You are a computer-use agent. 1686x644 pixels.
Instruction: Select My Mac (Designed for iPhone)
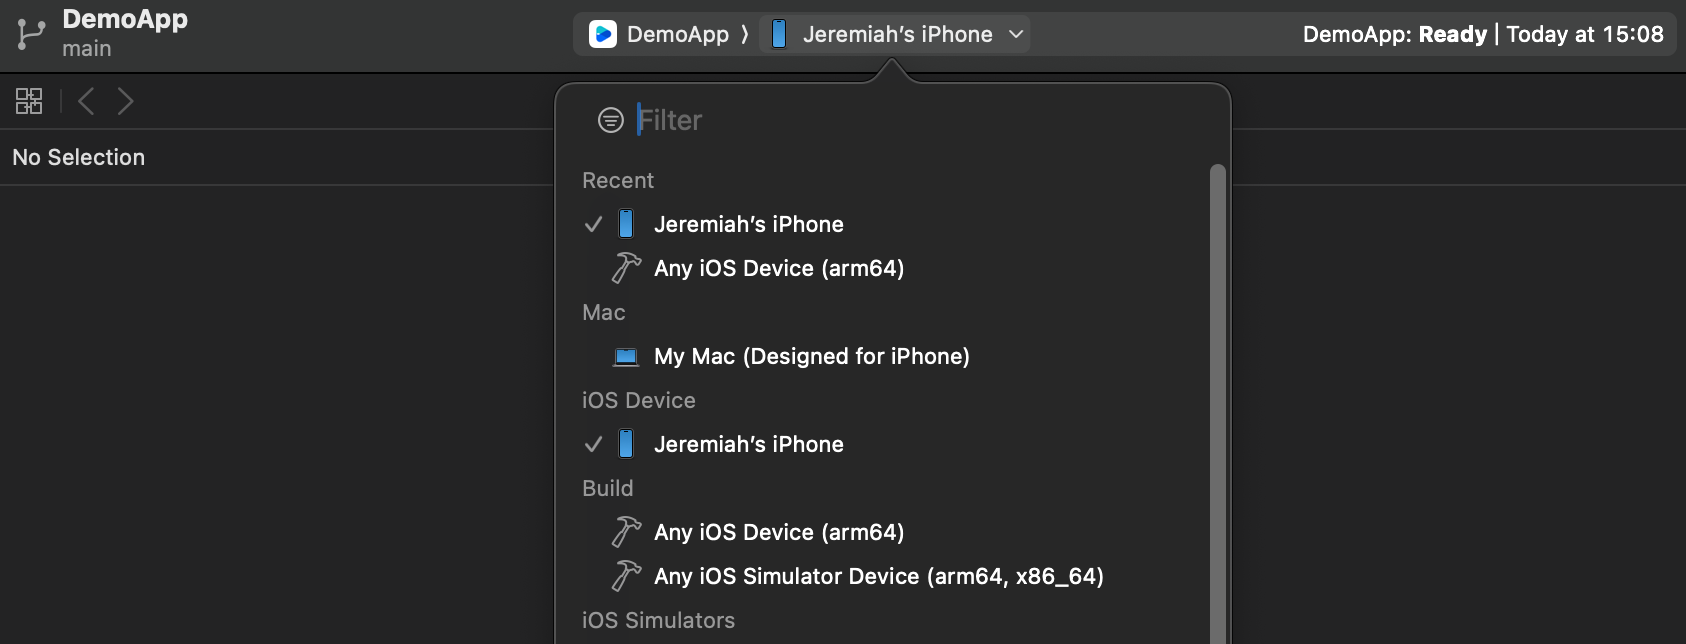pyautogui.click(x=811, y=356)
